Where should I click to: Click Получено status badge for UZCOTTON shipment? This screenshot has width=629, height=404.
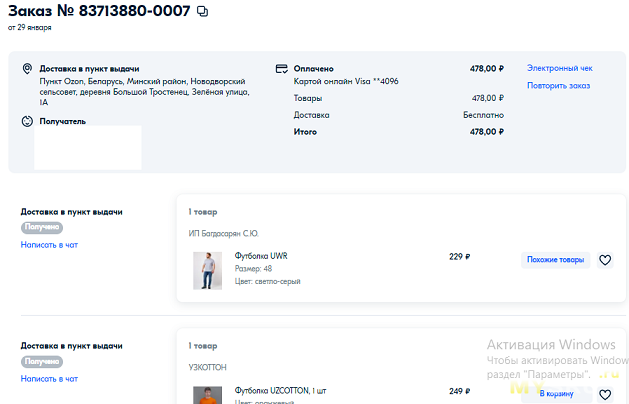[x=42, y=361]
